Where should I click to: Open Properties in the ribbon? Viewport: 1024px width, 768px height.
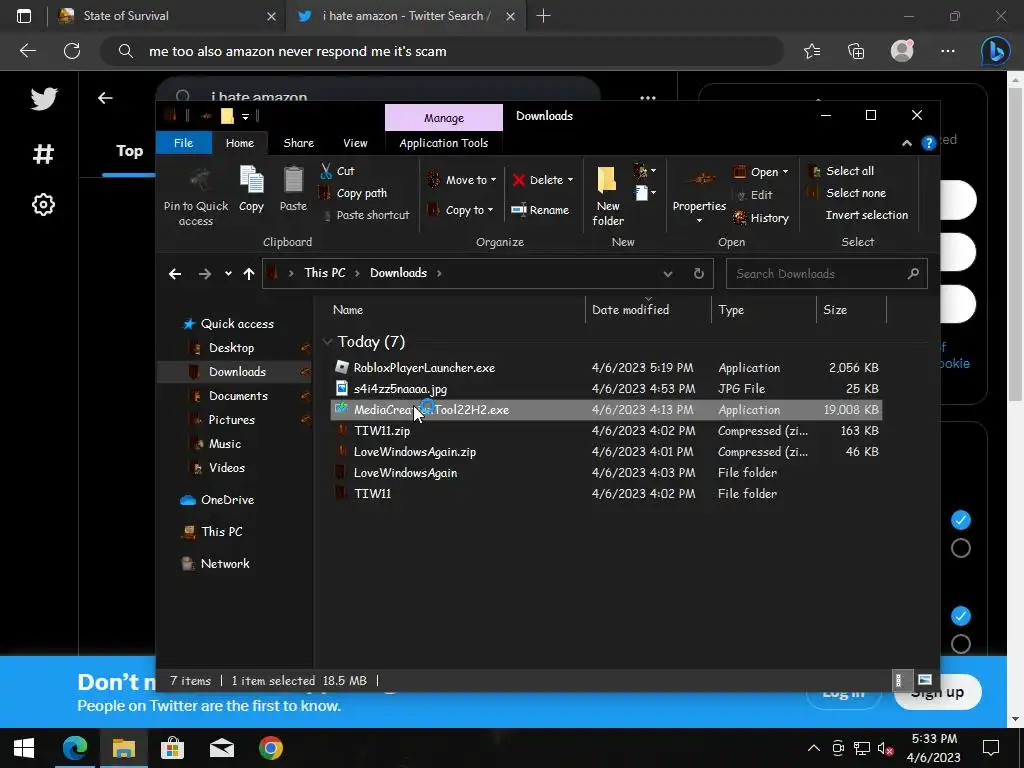coord(699,196)
